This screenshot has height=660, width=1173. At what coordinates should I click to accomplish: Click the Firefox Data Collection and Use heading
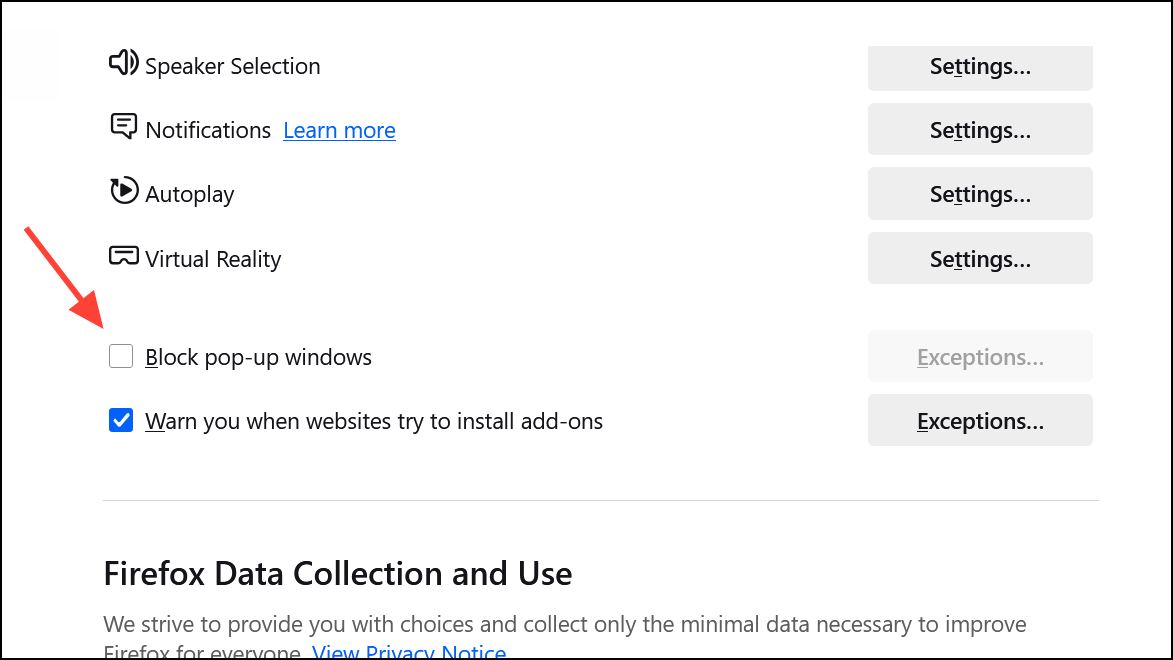(x=337, y=573)
